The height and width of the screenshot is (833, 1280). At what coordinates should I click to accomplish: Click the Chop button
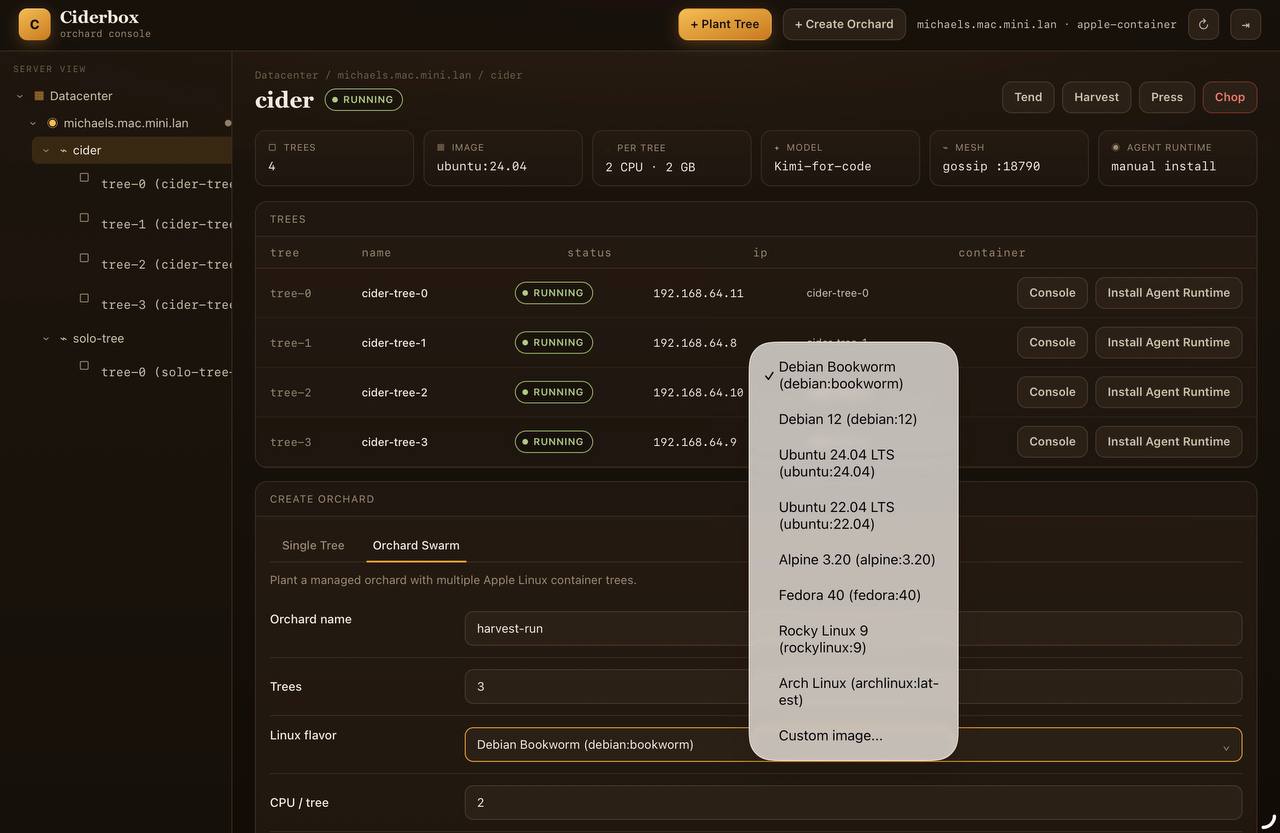point(1230,97)
